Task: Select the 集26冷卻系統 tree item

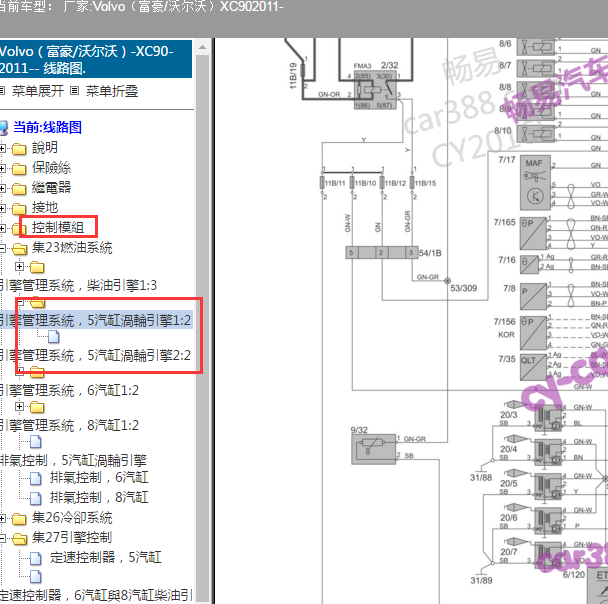Action: 72,518
